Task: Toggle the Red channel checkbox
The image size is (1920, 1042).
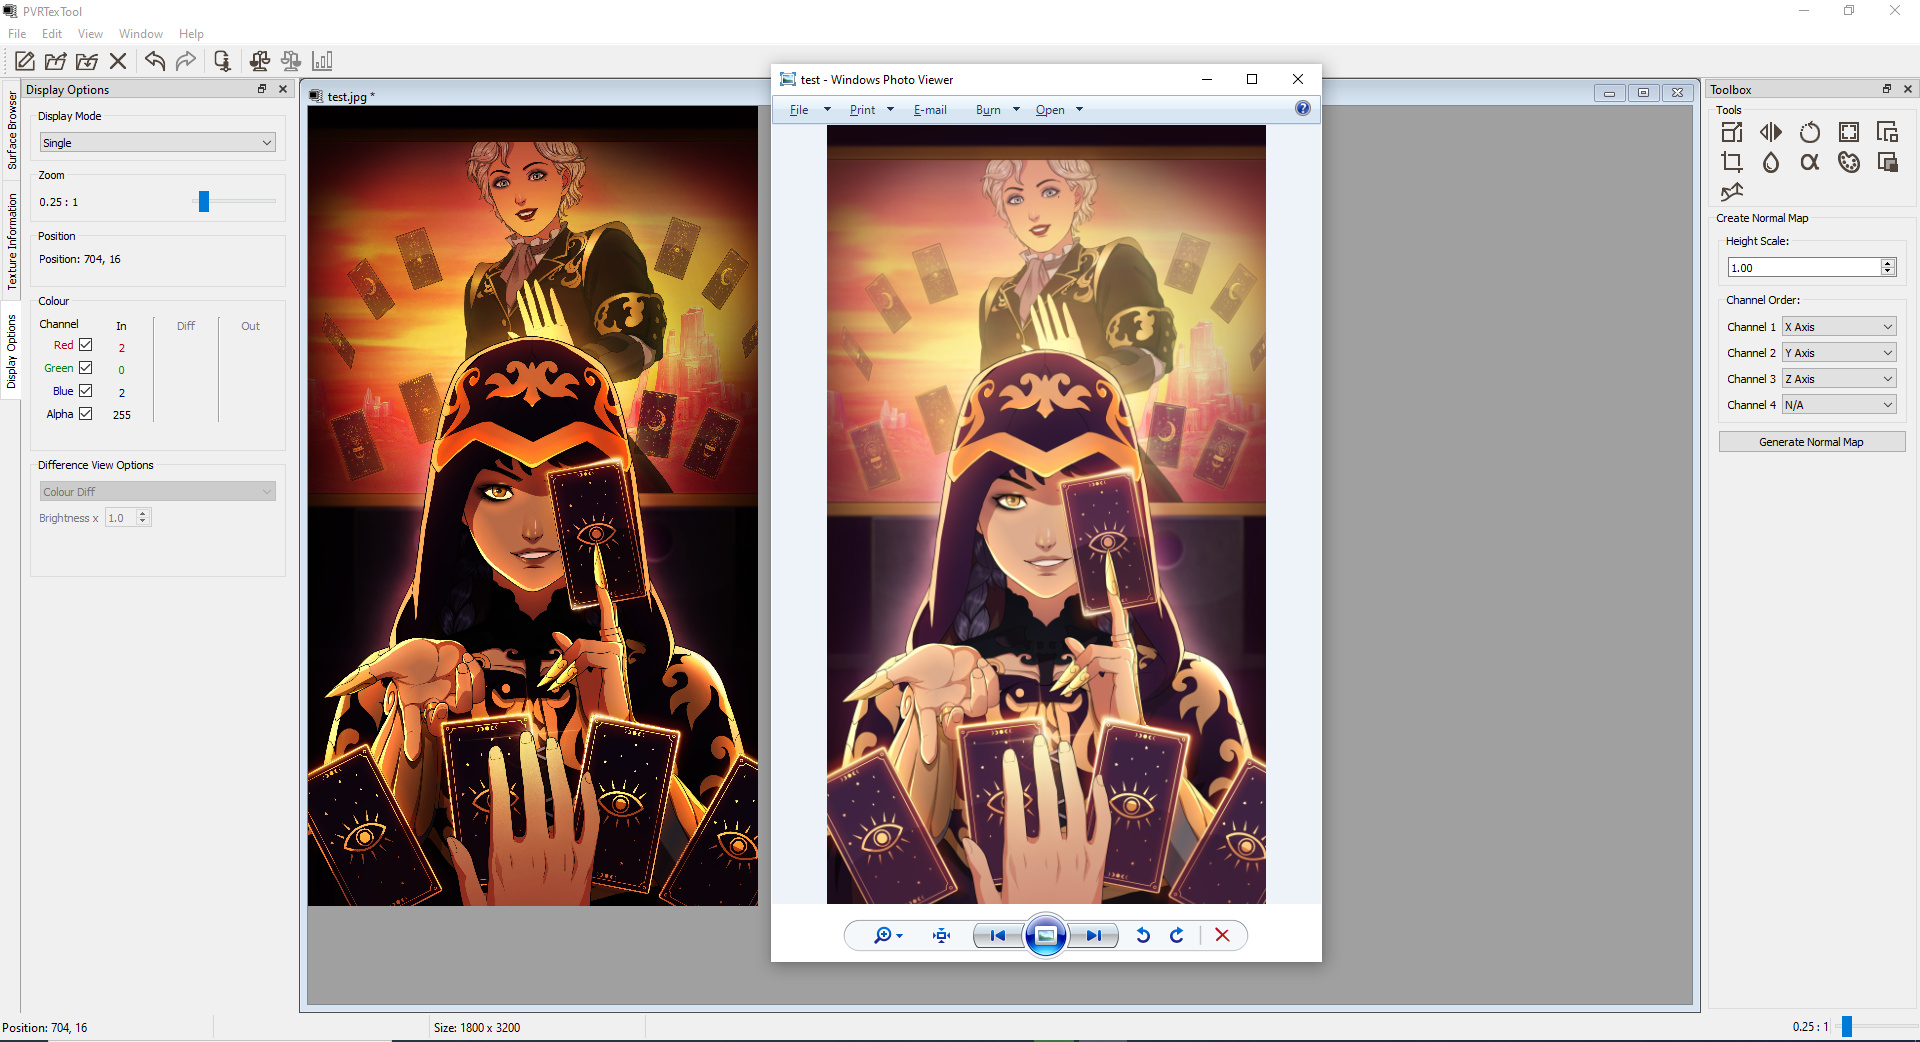Action: coord(86,345)
